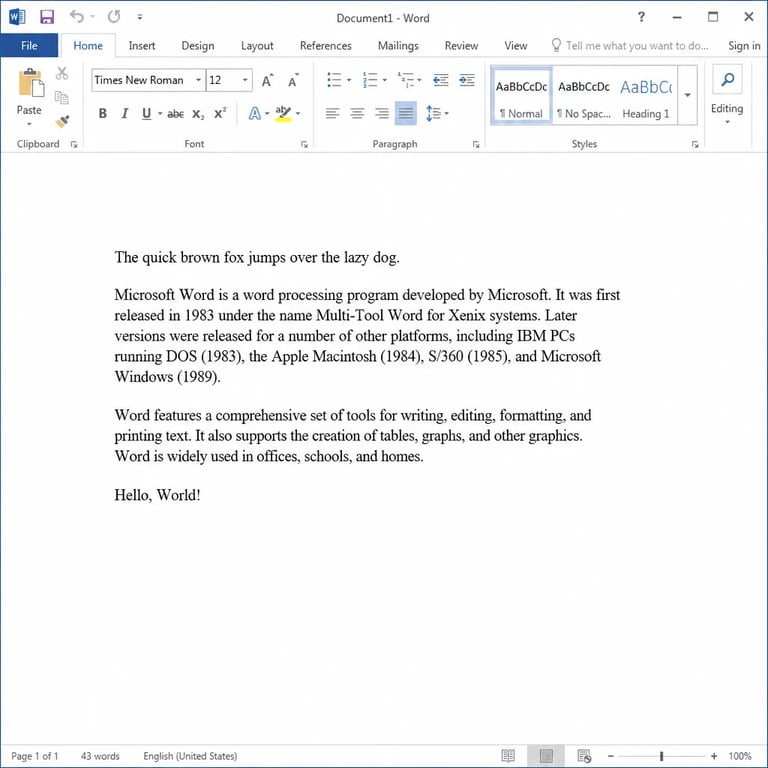Open the Paste options arrow
The width and height of the screenshot is (768, 768).
click(x=29, y=124)
